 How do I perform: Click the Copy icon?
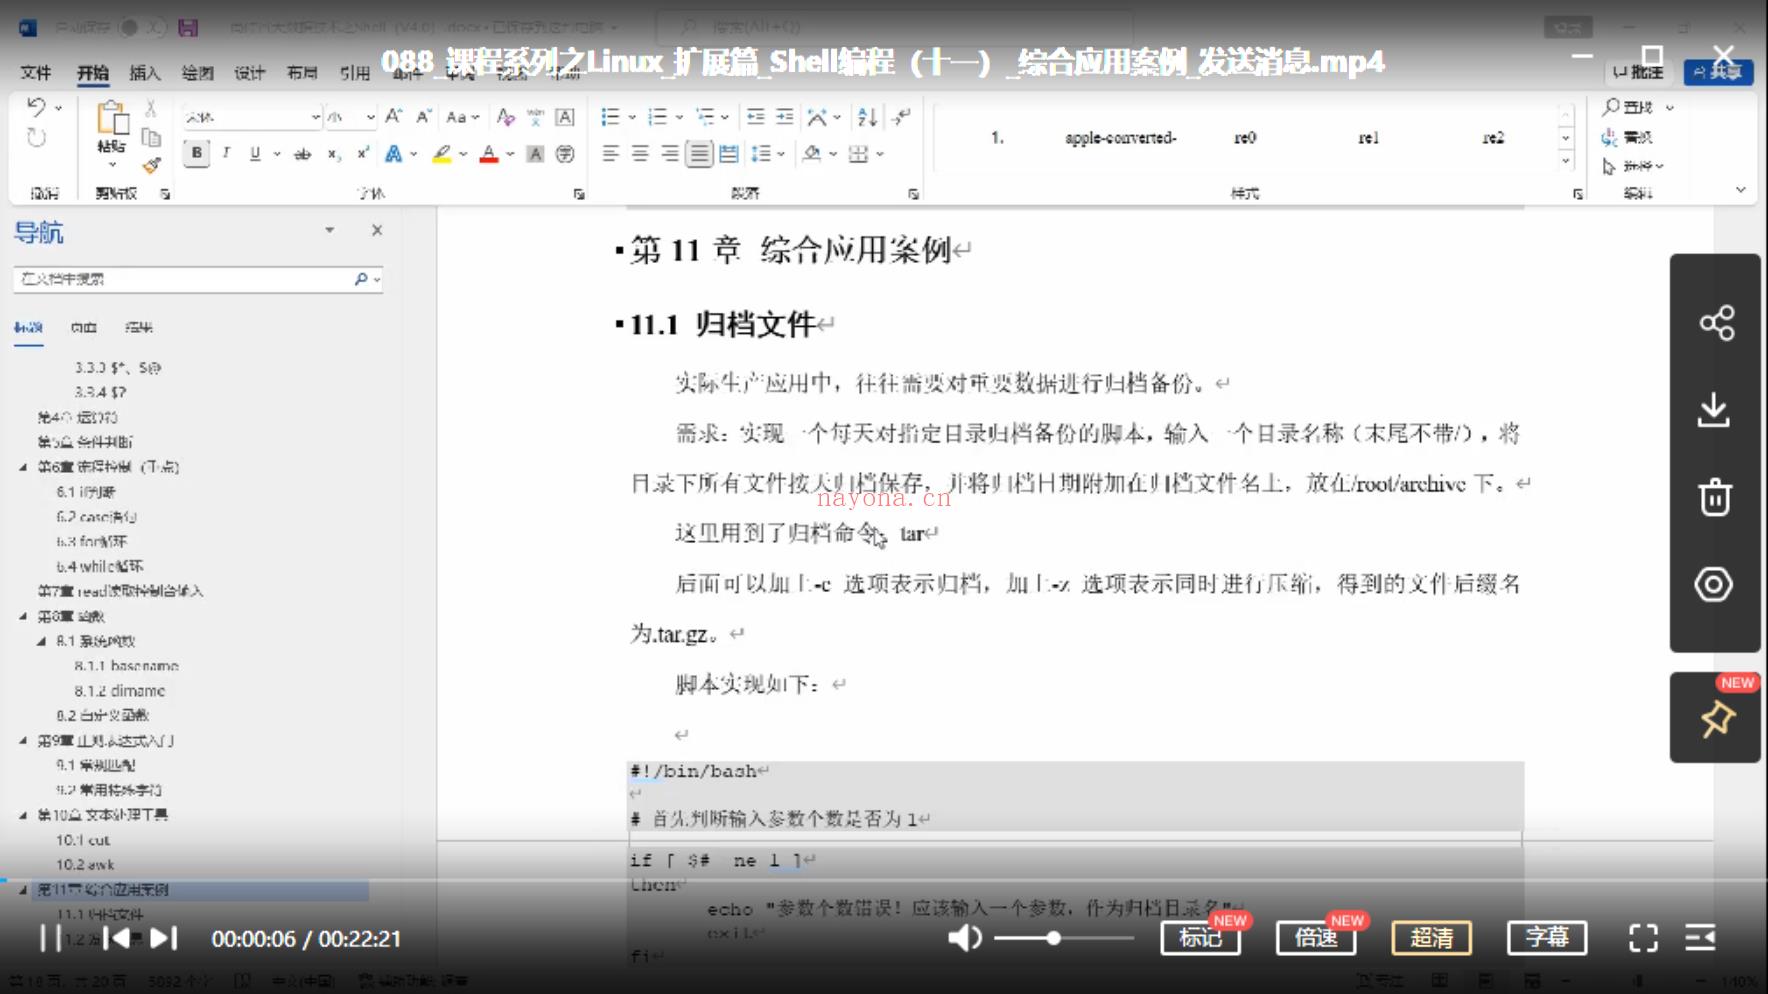[151, 137]
